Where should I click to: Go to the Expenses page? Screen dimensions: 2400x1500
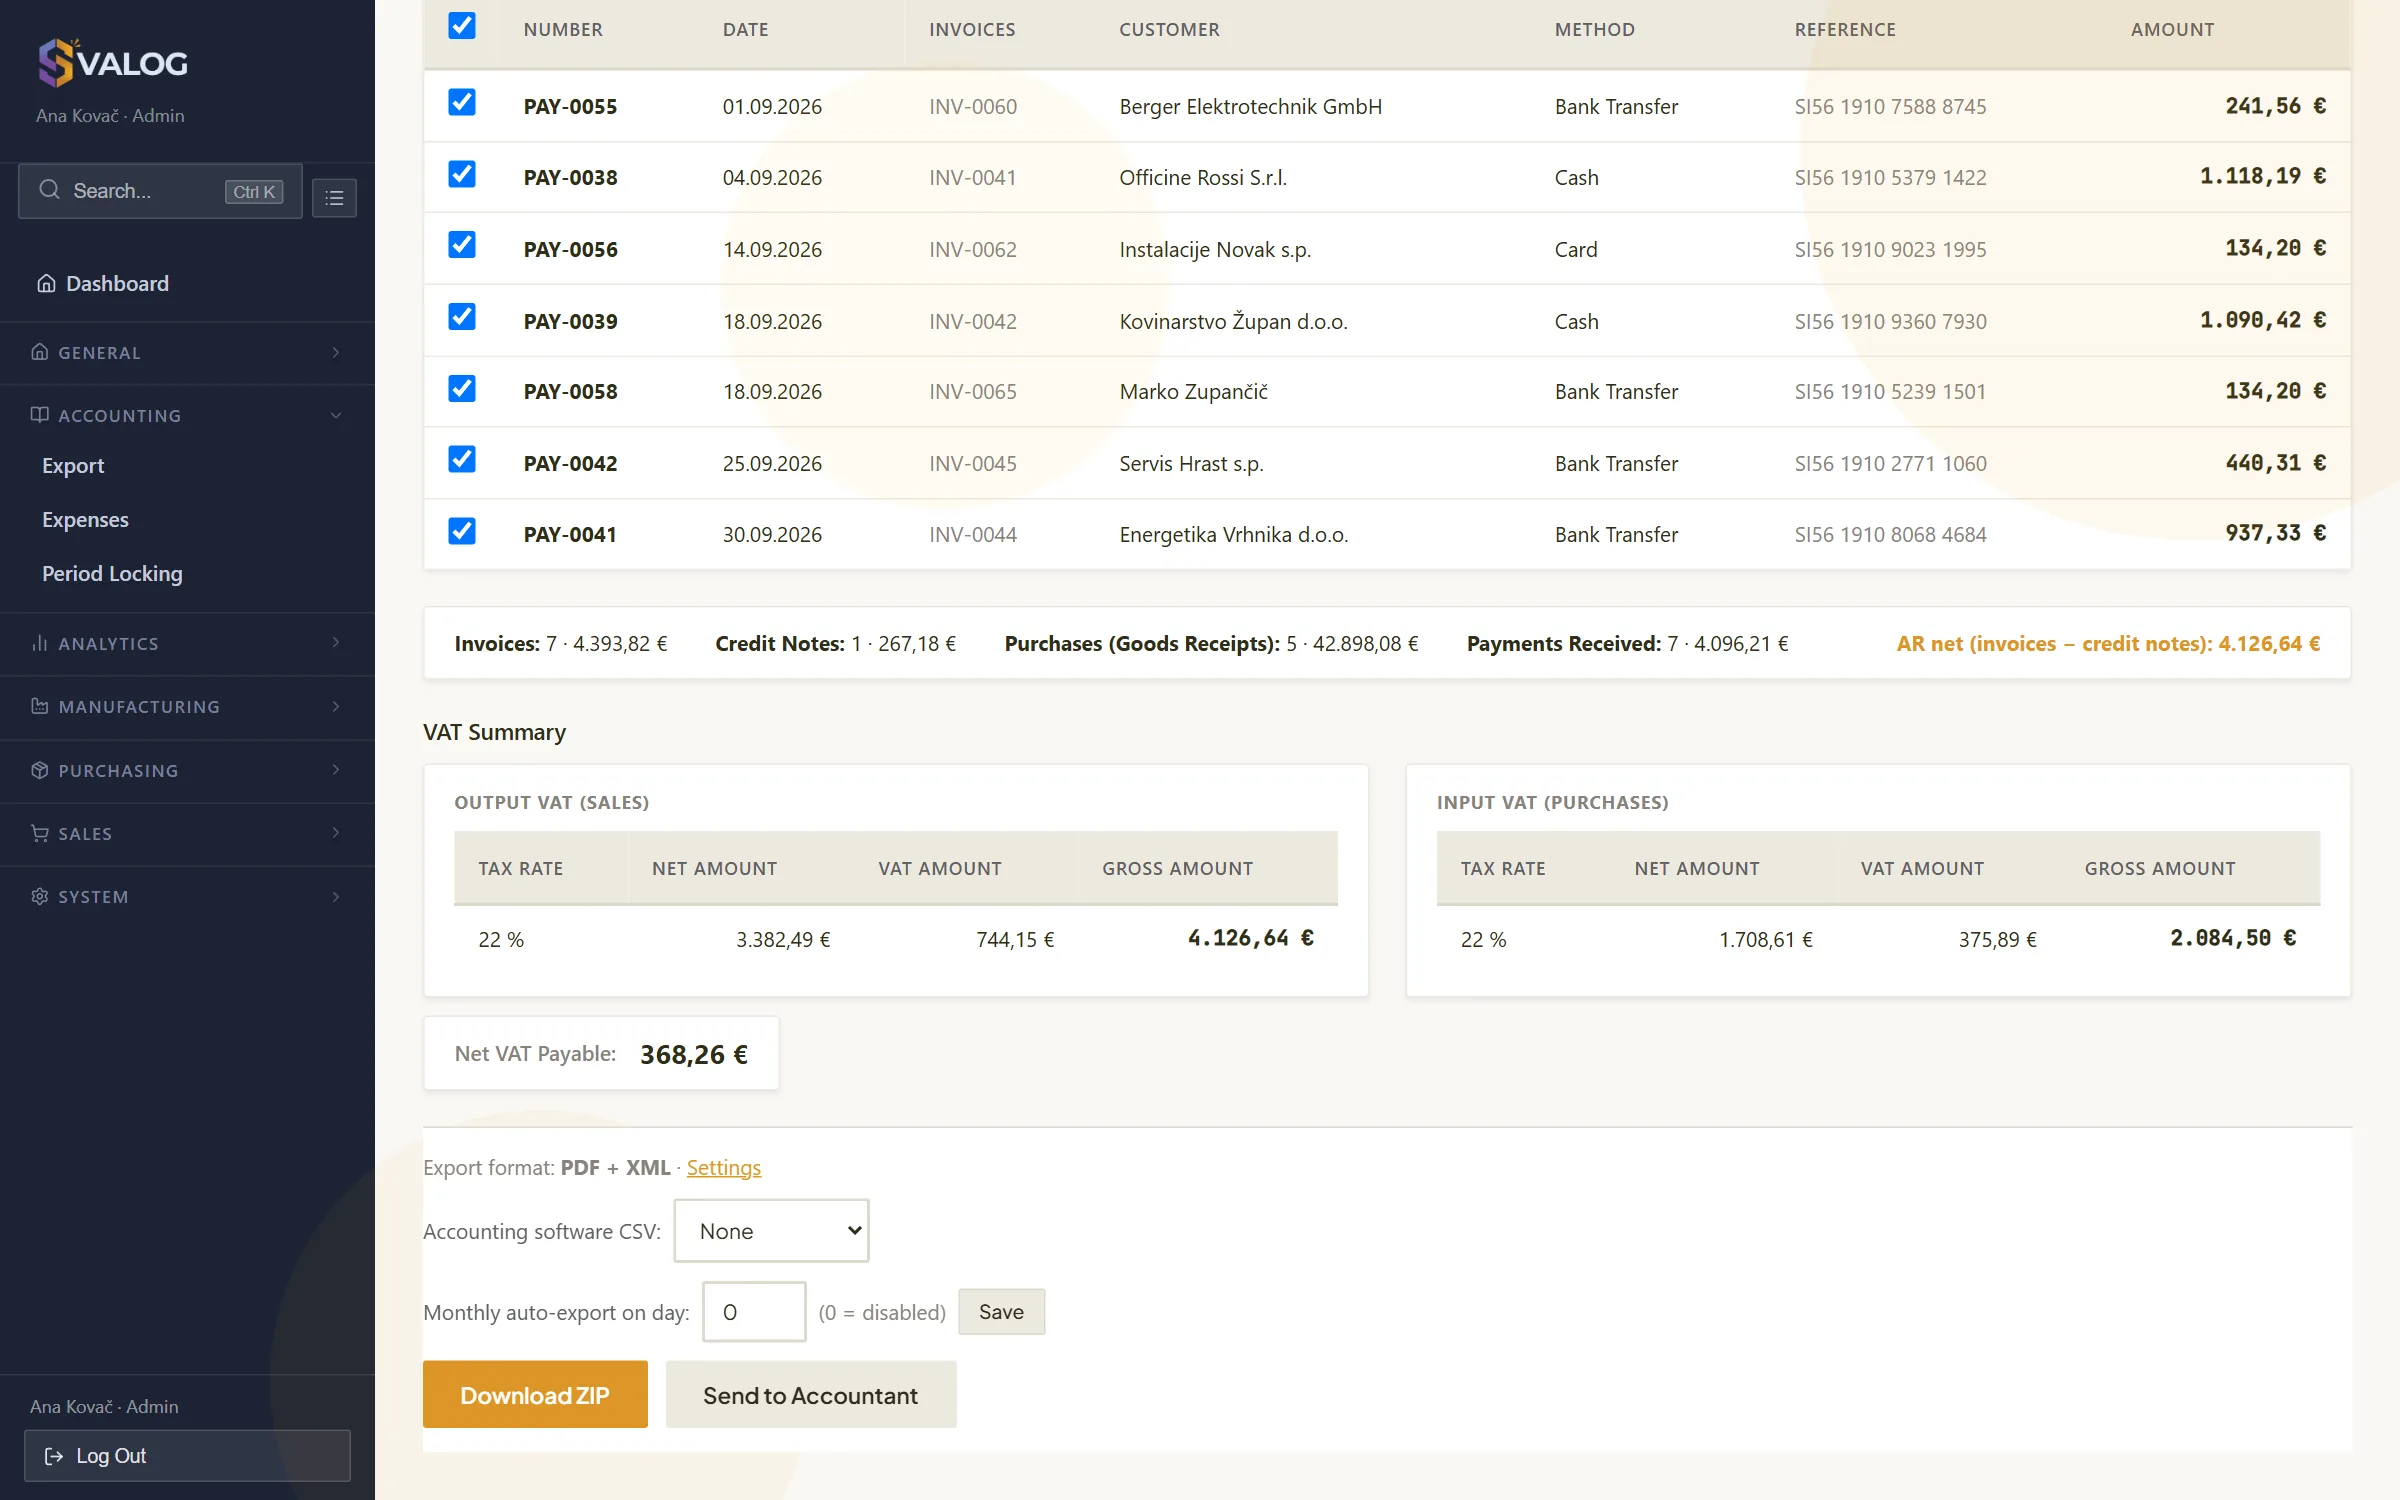[x=85, y=519]
